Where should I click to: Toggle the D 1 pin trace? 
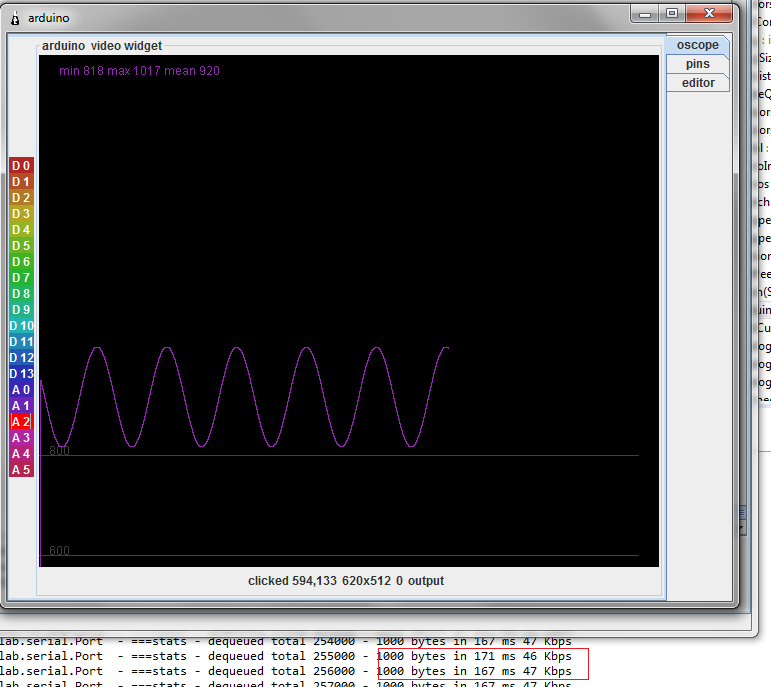click(21, 181)
